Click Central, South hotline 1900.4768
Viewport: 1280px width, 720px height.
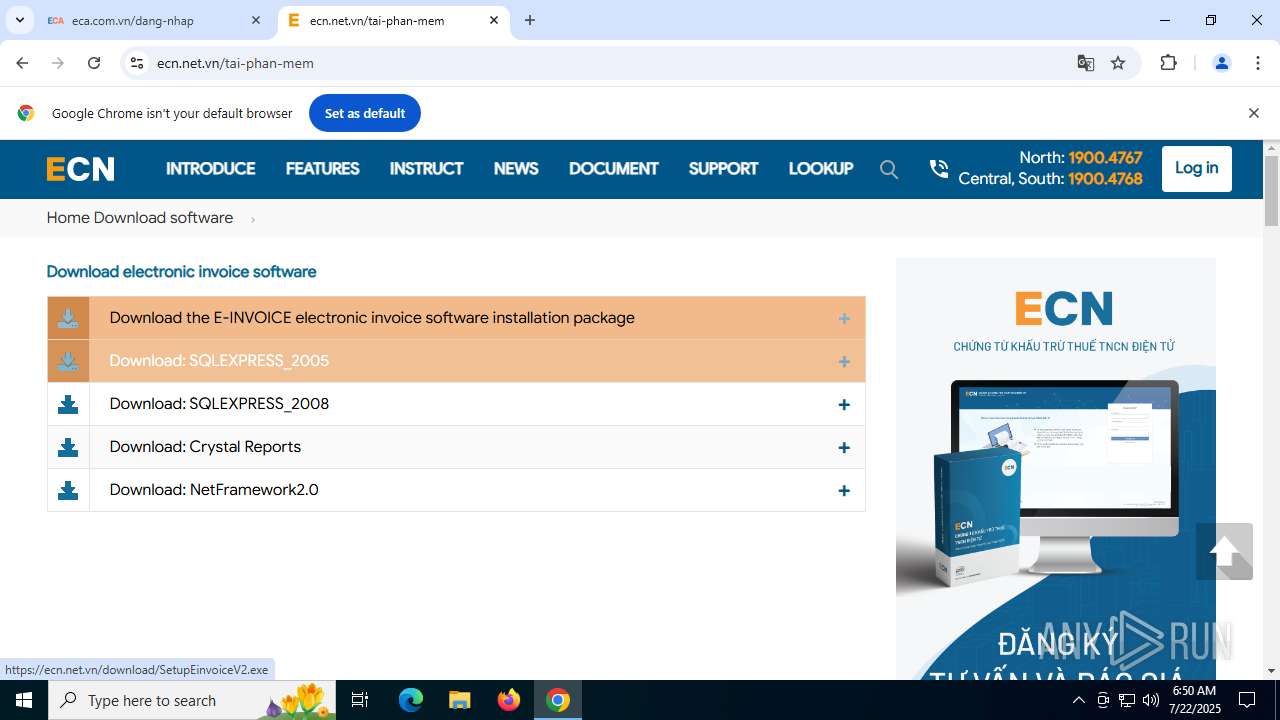pyautogui.click(x=1105, y=179)
